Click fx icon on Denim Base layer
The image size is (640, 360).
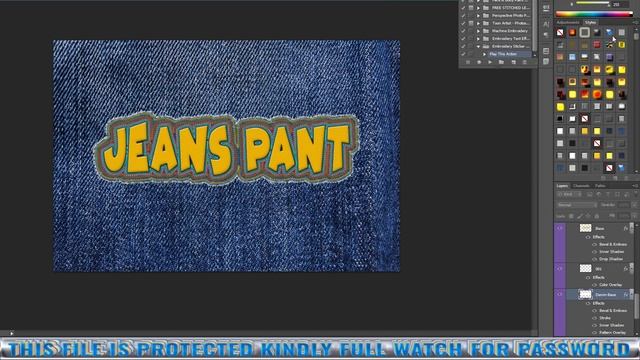(625, 294)
